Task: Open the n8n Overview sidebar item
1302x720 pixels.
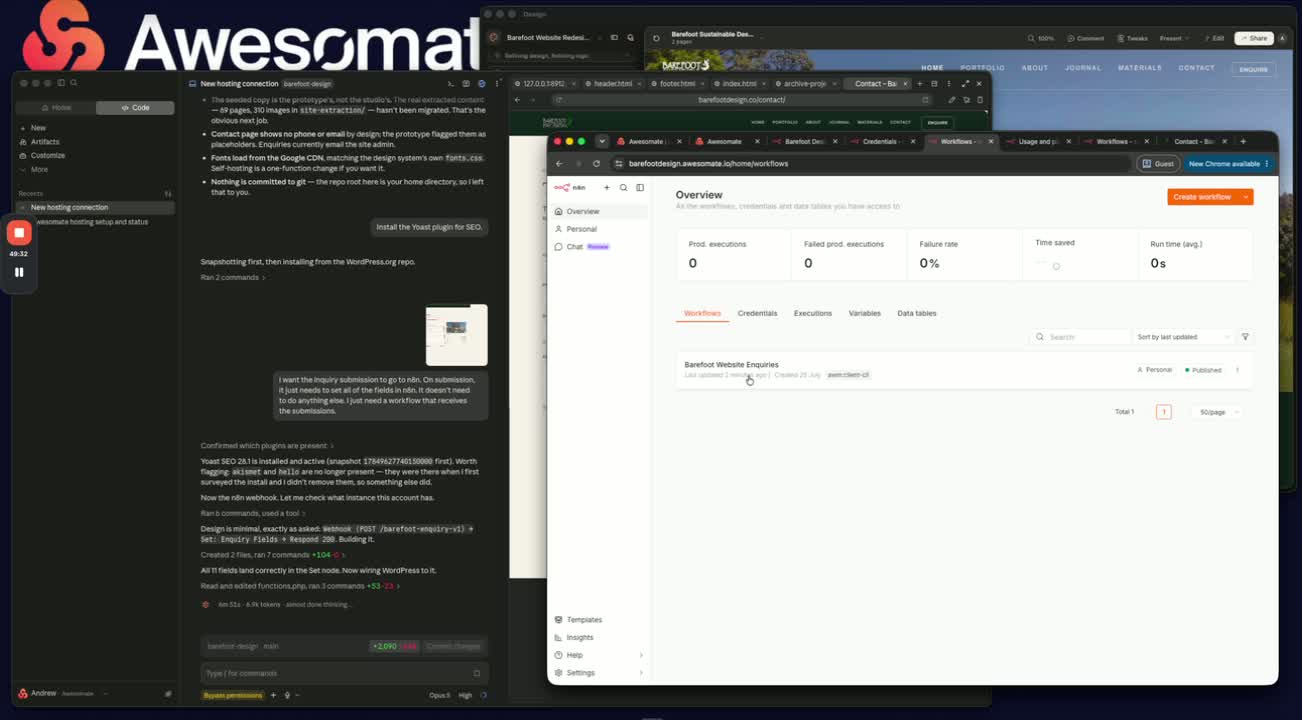Action: [x=599, y=211]
